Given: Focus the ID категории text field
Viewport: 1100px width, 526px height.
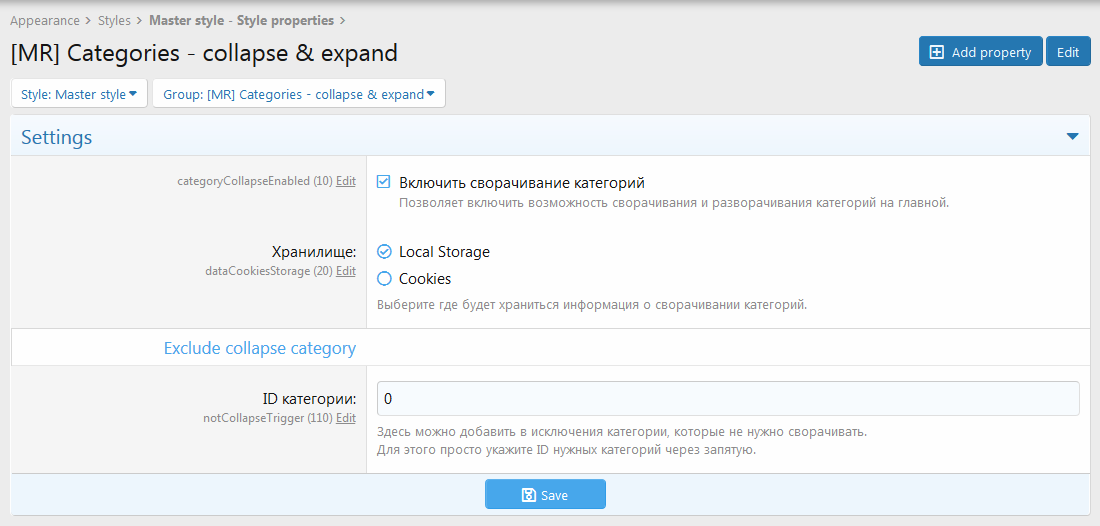Looking at the screenshot, I should 727,398.
